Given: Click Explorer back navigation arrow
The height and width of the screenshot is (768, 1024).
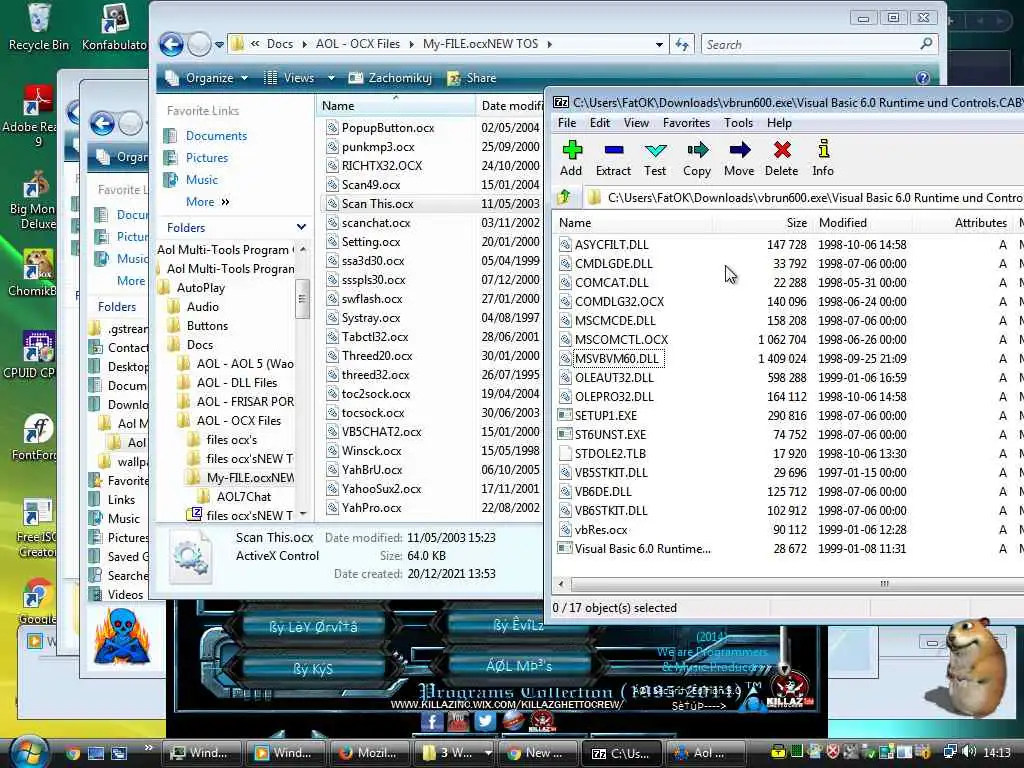Looking at the screenshot, I should coord(171,44).
